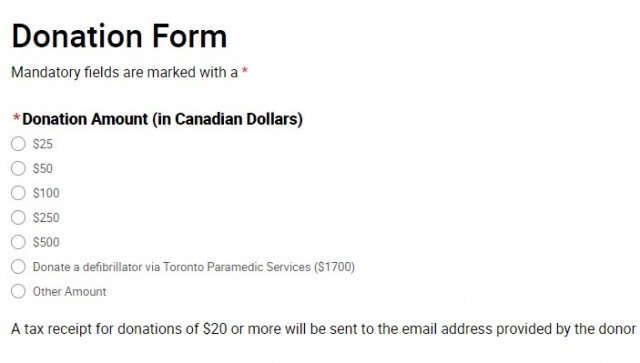Click the Donation Amount (in Canadian Dollars) heading

pyautogui.click(x=162, y=119)
